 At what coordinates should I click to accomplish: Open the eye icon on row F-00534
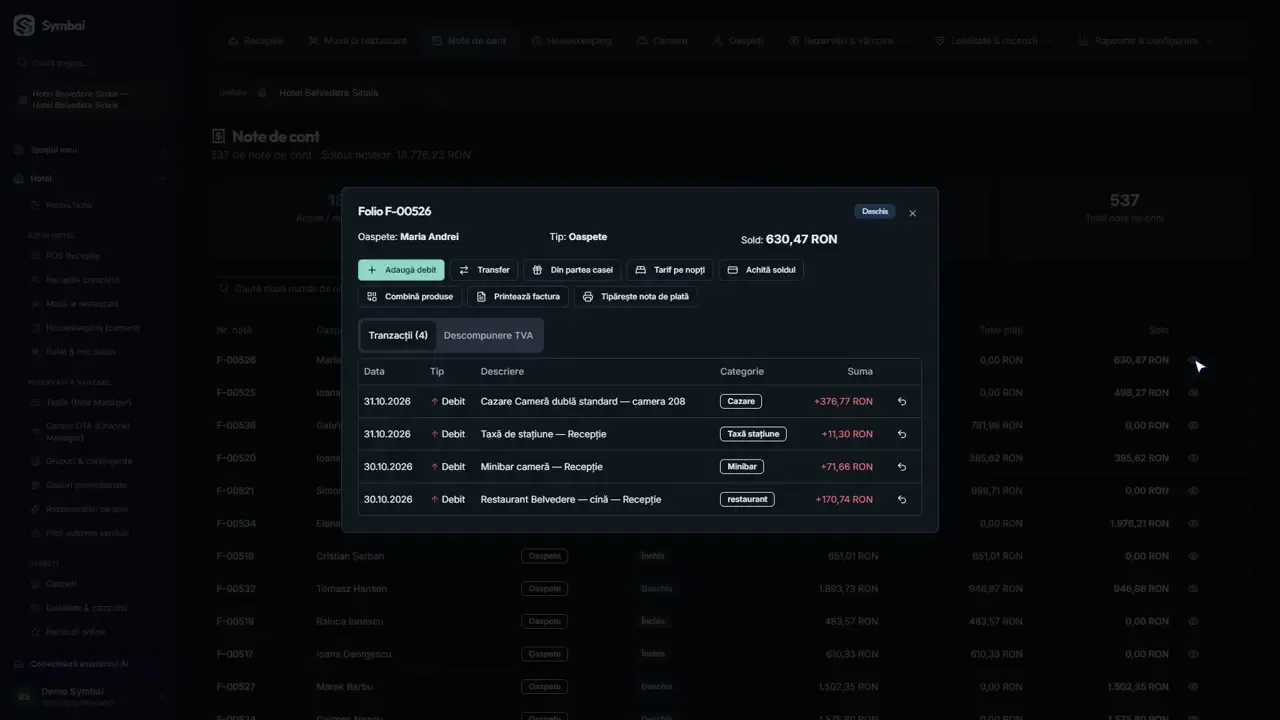1193,523
